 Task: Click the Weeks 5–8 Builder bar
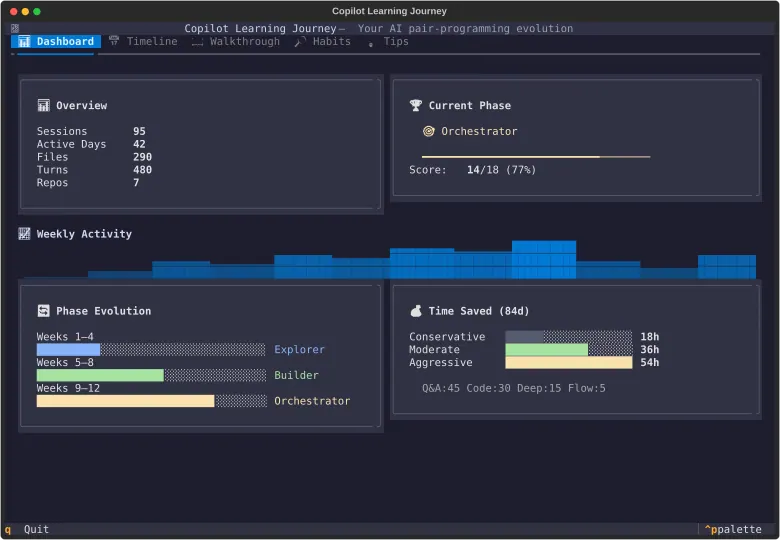click(151, 375)
